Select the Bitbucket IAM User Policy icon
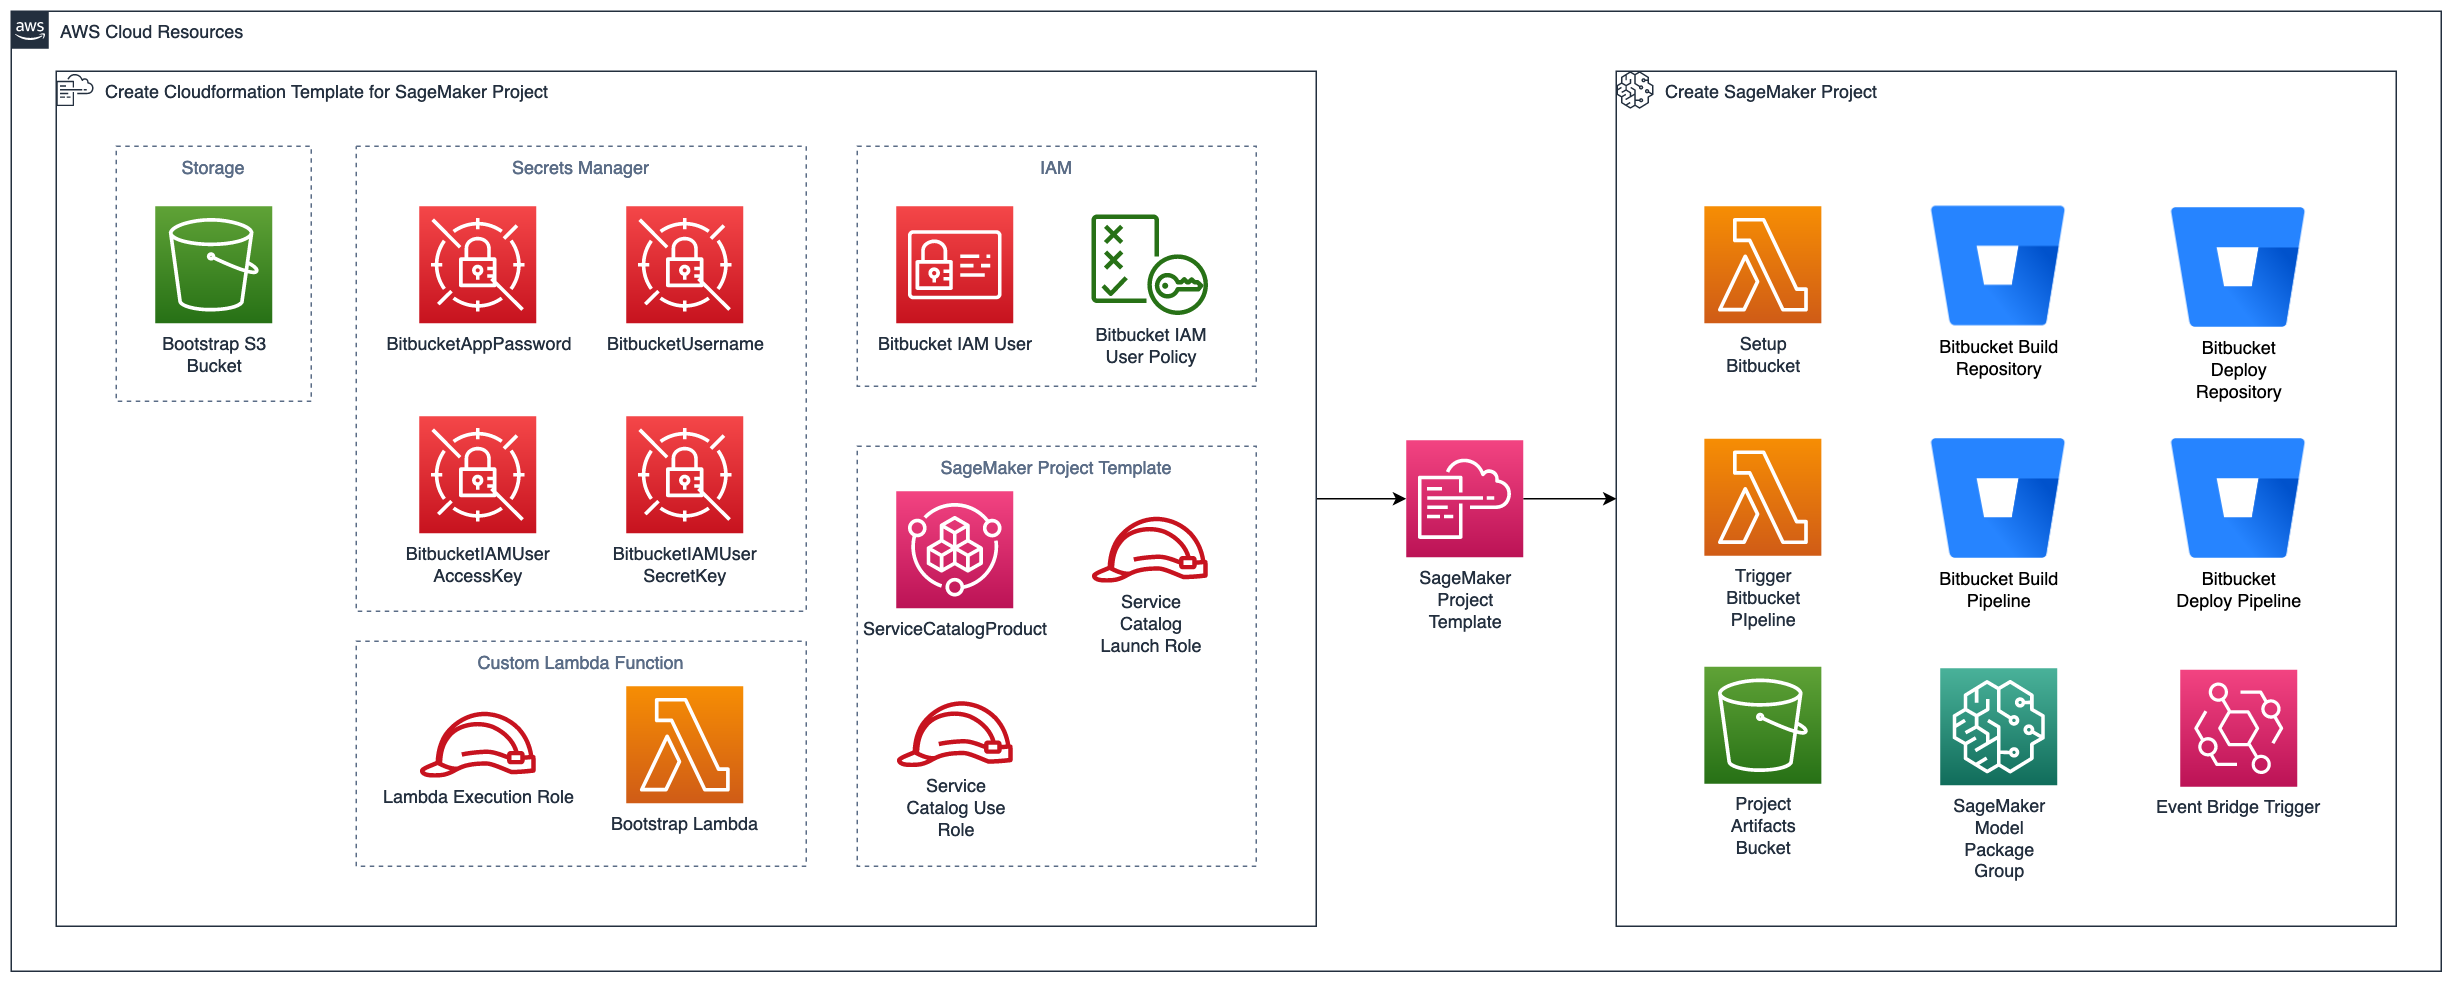 [1150, 264]
